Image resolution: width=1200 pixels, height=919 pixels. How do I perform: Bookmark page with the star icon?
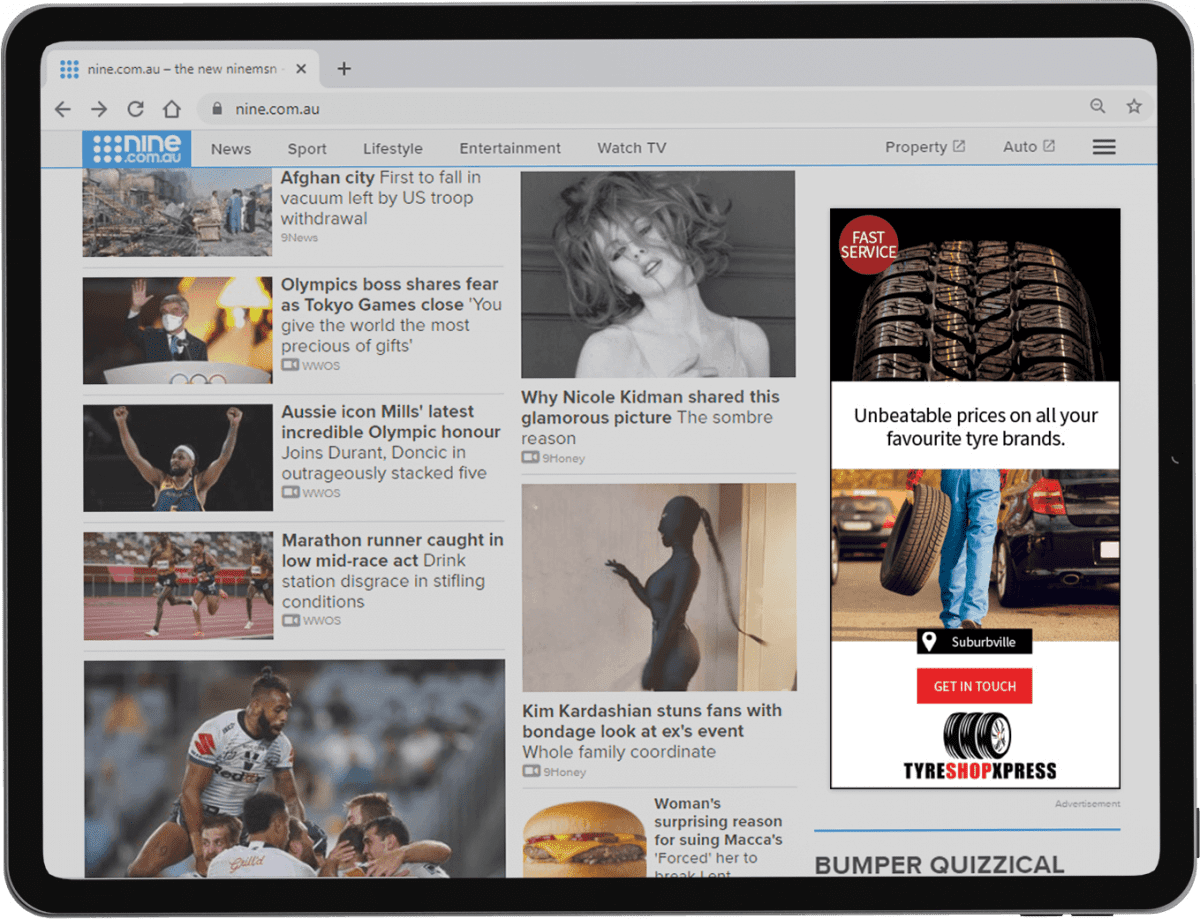(x=1133, y=106)
